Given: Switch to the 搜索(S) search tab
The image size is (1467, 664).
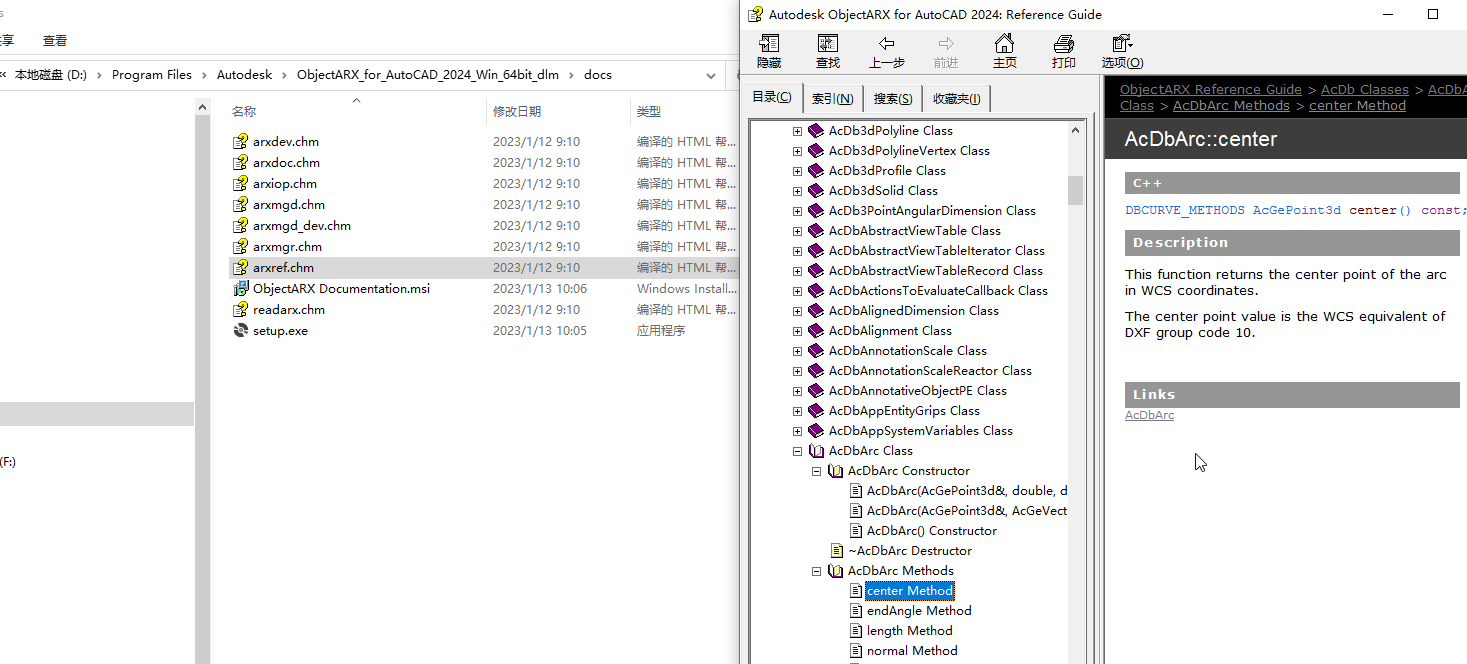Looking at the screenshot, I should 892,98.
